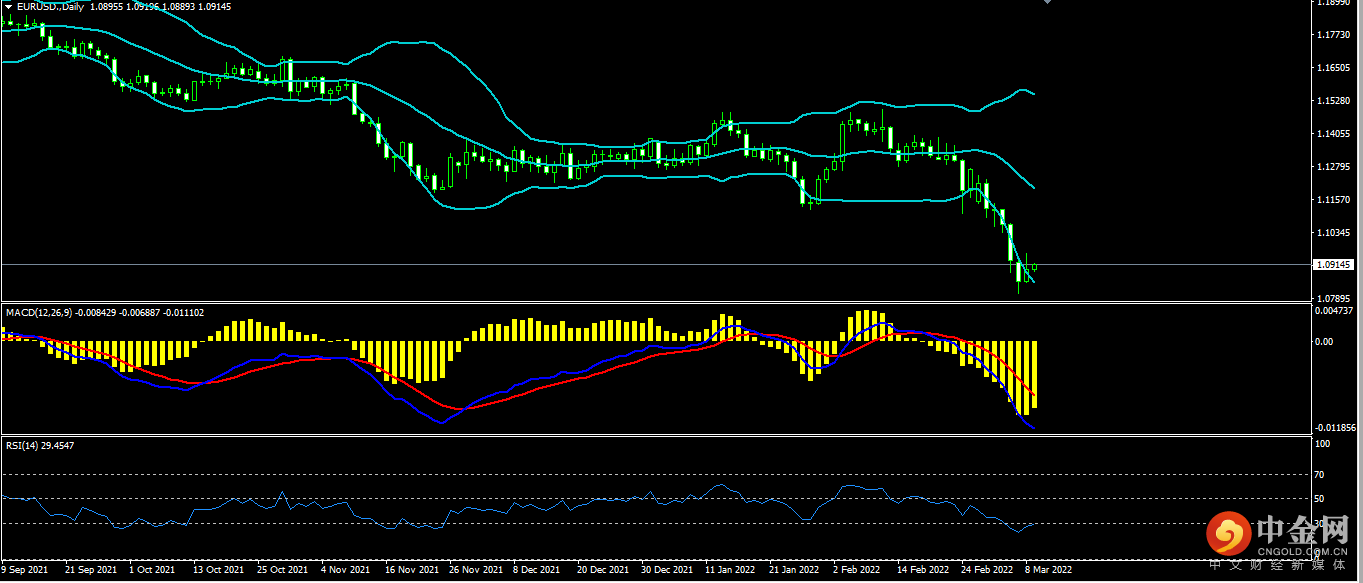Click the MACD 0.00 scale label
Screen dimensions: 1363x583
pyautogui.click(x=1322, y=342)
